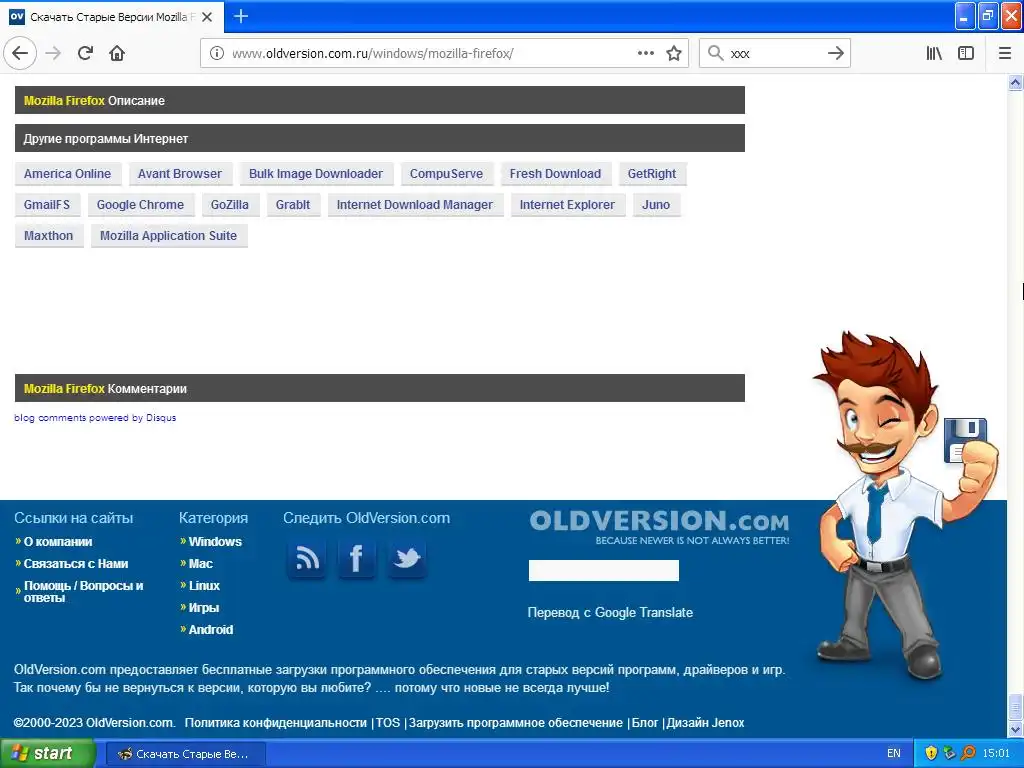Open the CompuServe link
The image size is (1024, 768).
(446, 174)
